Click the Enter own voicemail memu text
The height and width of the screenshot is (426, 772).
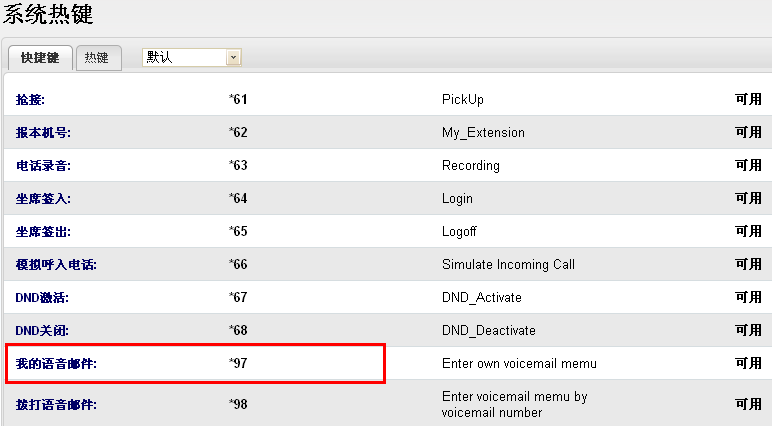point(519,364)
